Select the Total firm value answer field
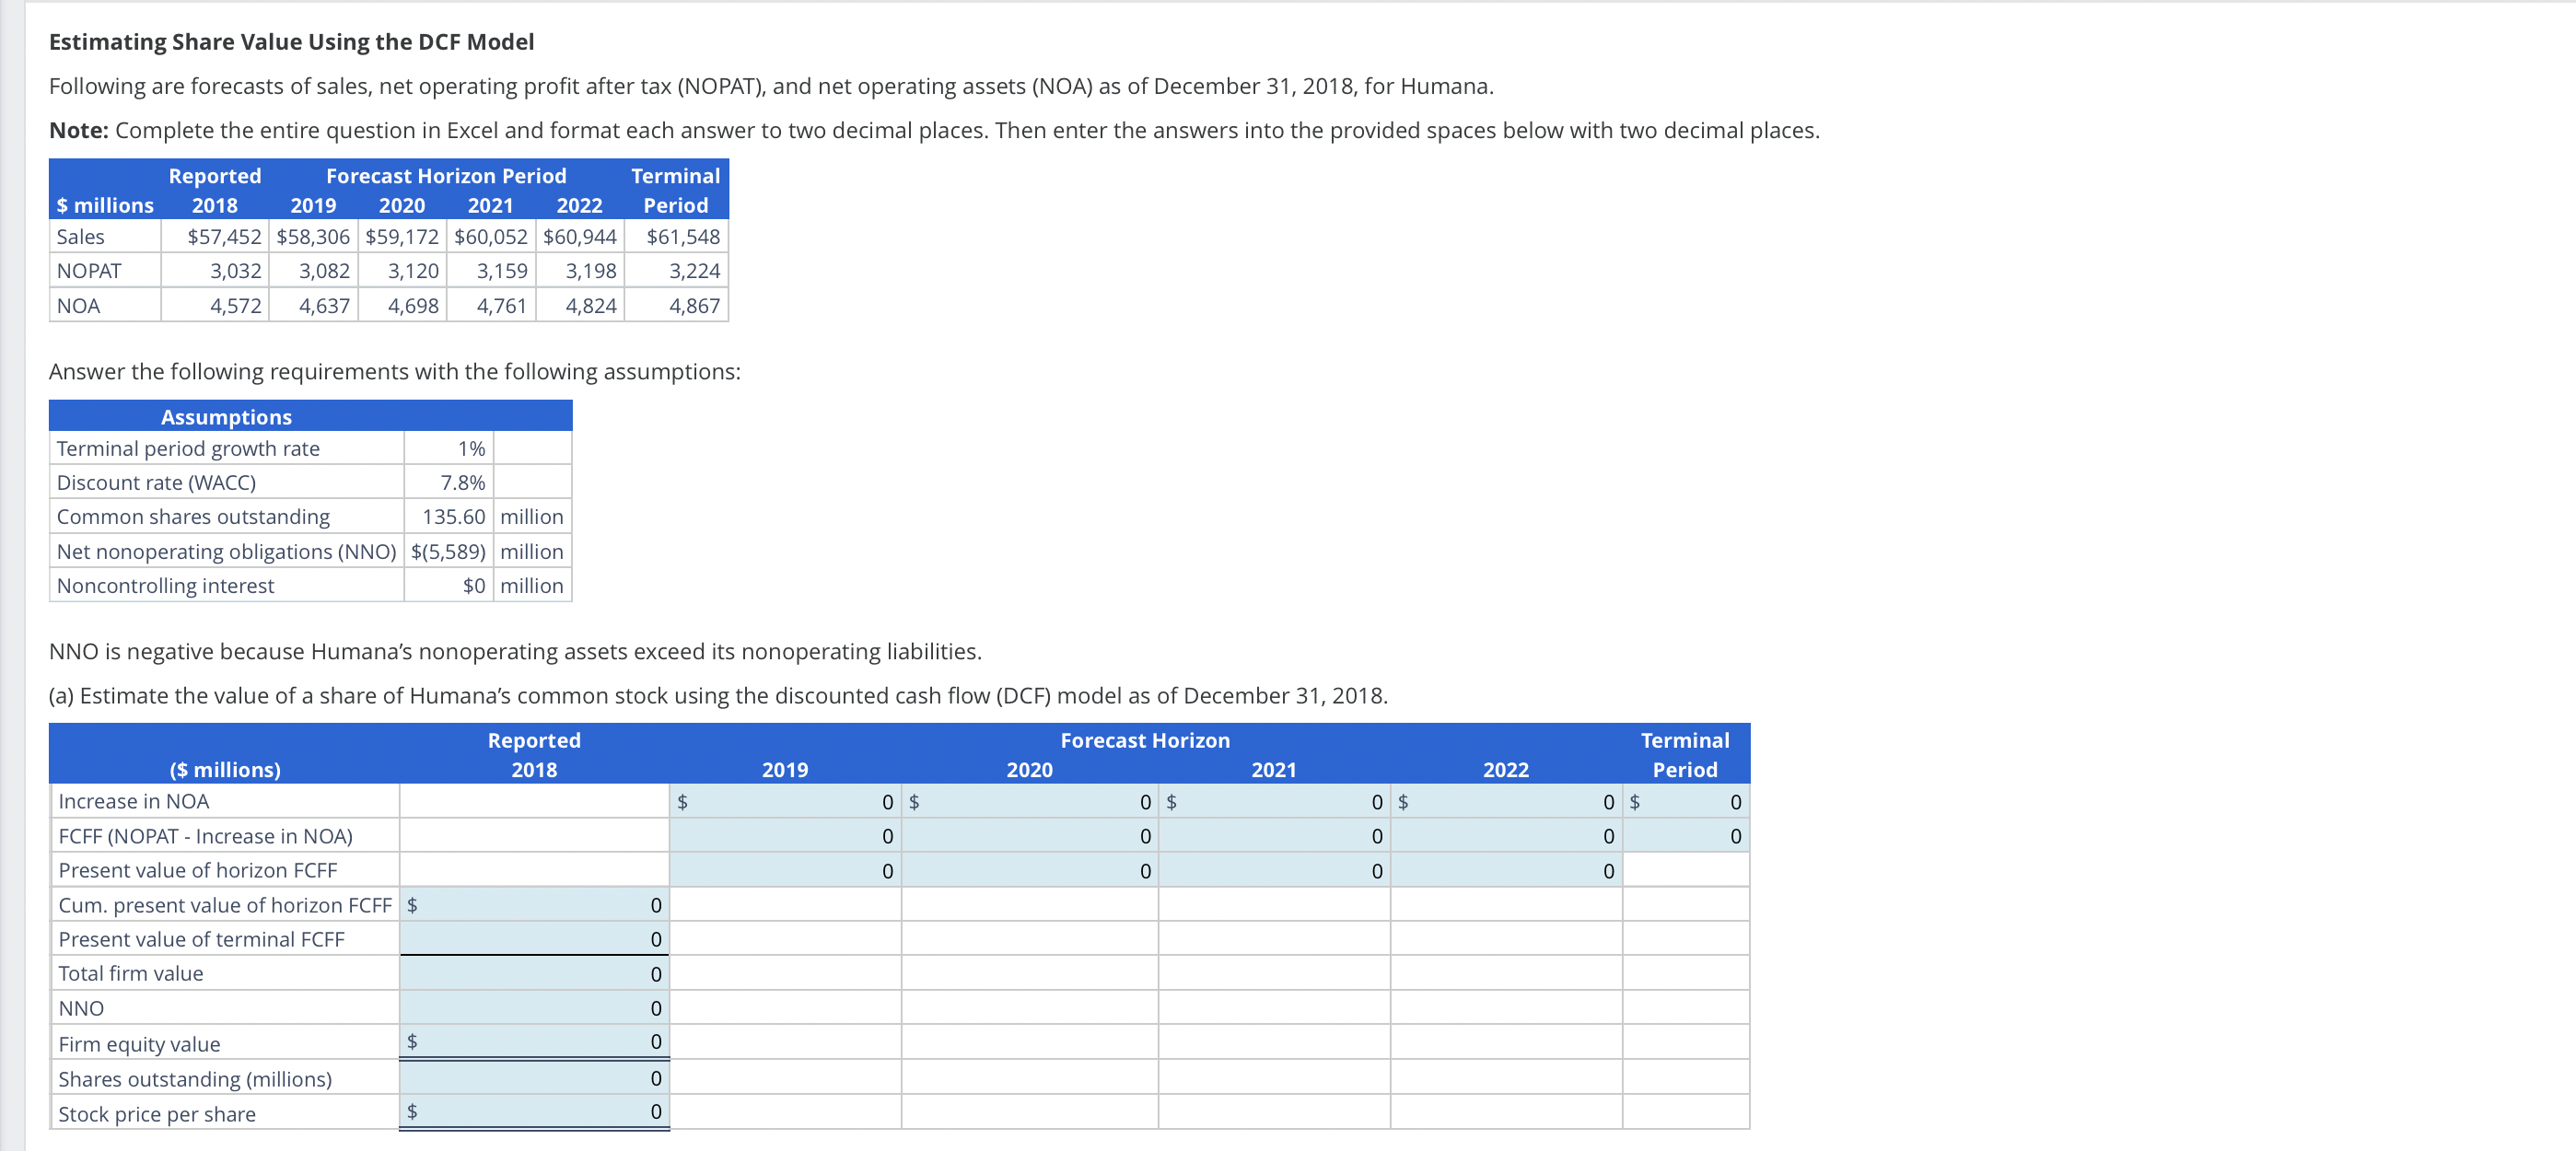 point(535,972)
